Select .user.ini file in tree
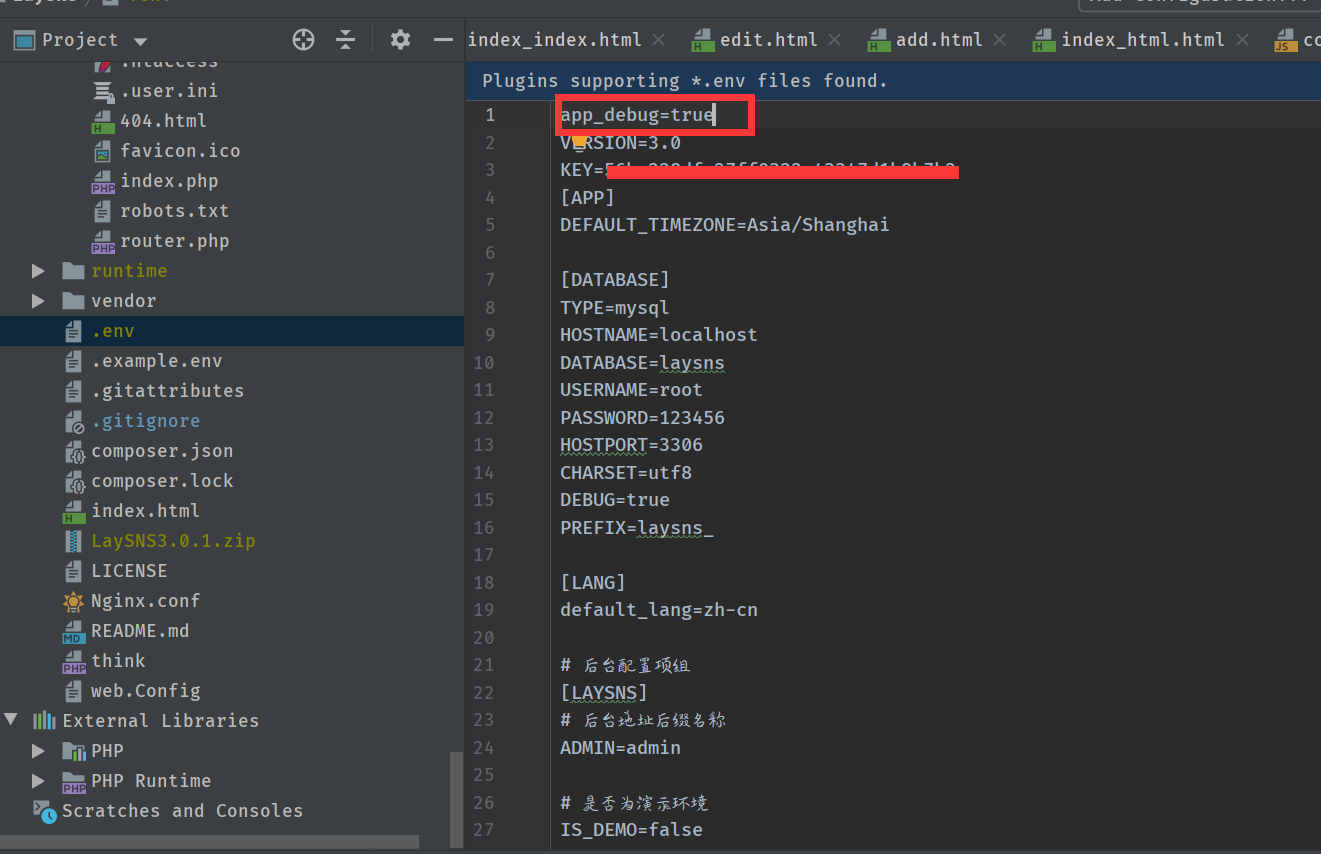The height and width of the screenshot is (854, 1321). pyautogui.click(x=169, y=91)
